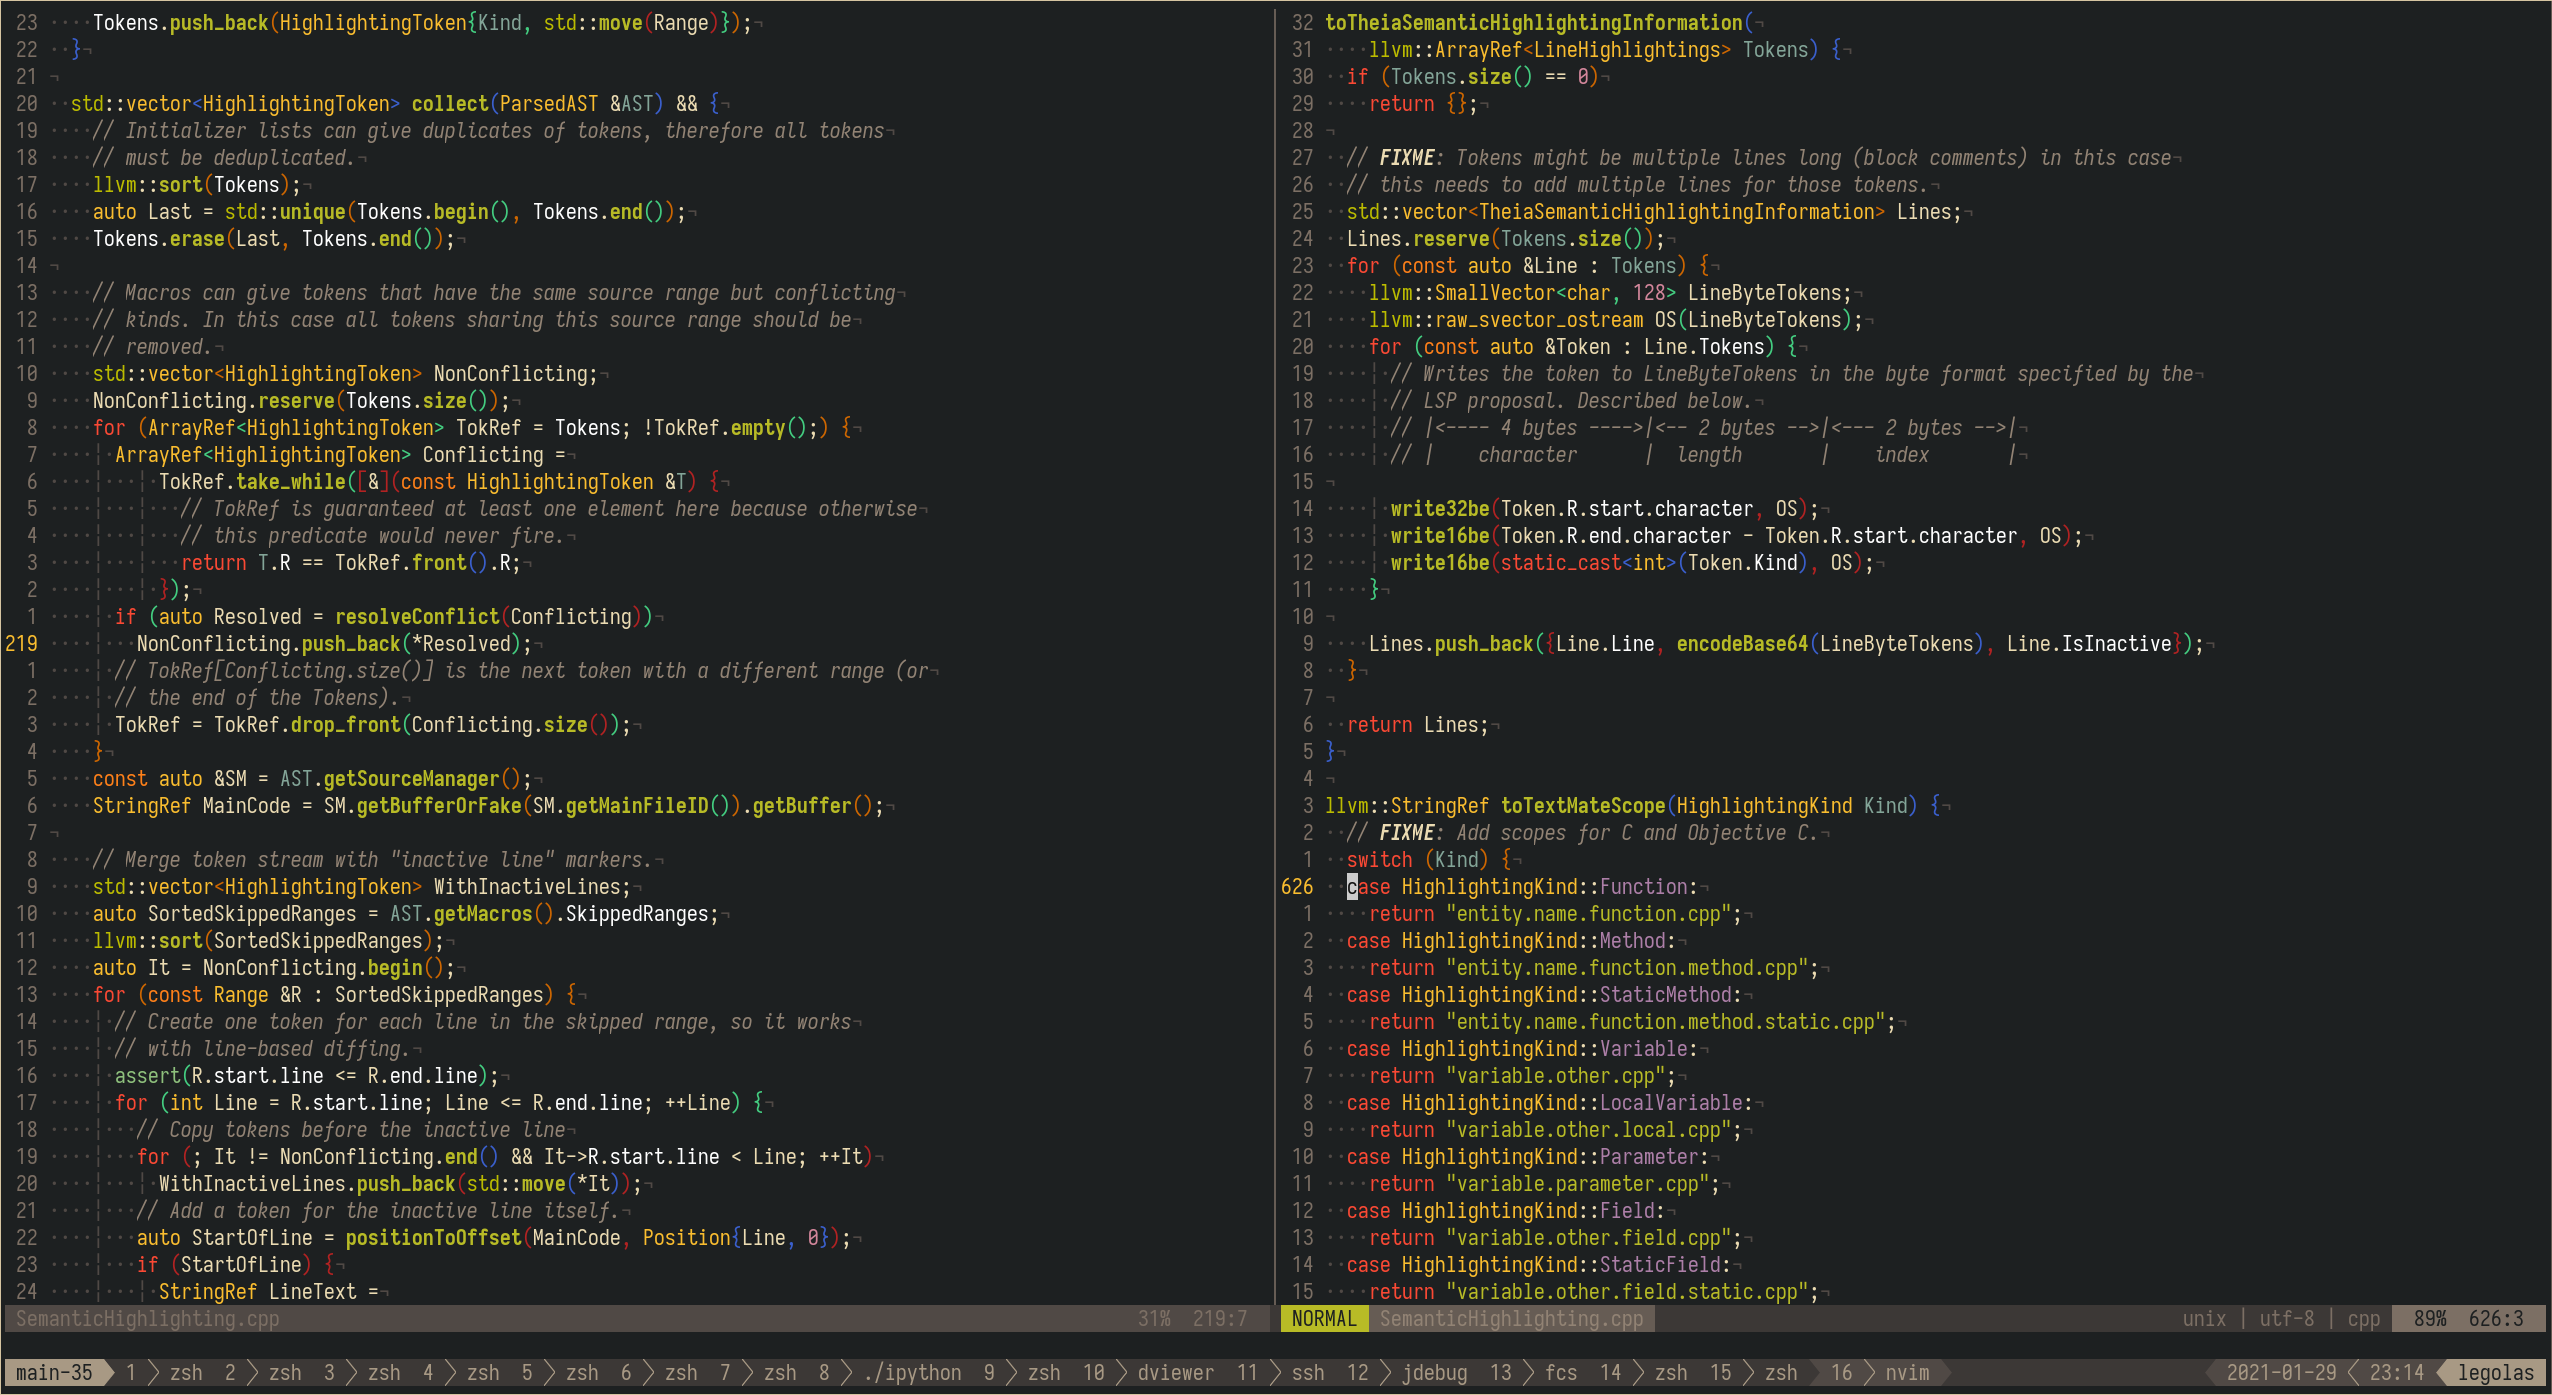Select tmux window 8 ./ipython
Screen dimensions: 2552x1395
point(890,1372)
